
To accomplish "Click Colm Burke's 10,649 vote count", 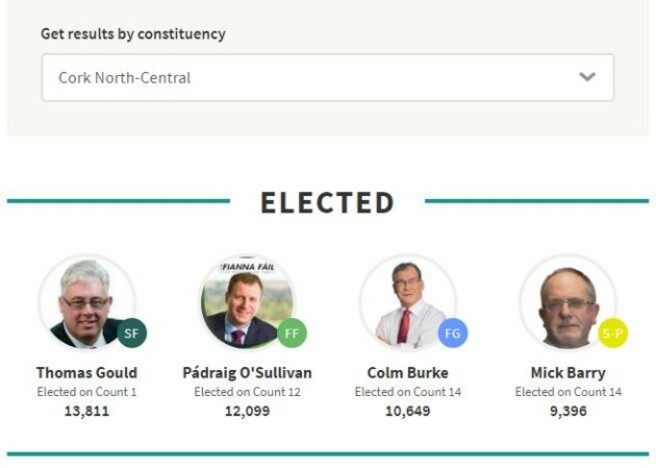I will point(408,411).
